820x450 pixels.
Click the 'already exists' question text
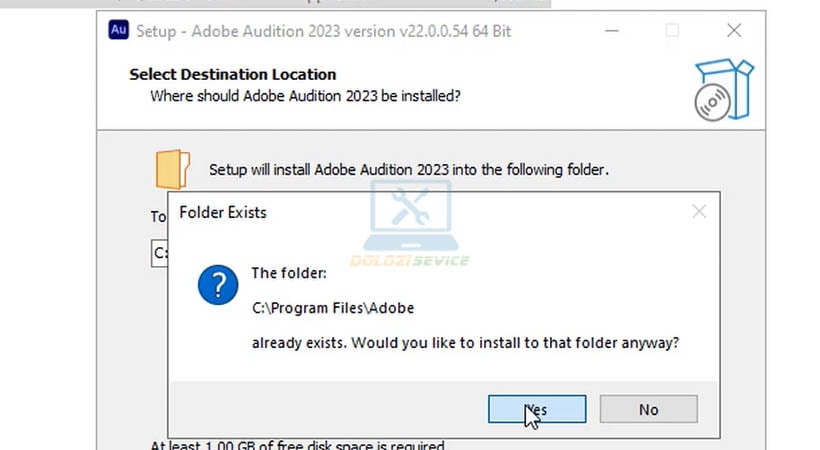(465, 343)
